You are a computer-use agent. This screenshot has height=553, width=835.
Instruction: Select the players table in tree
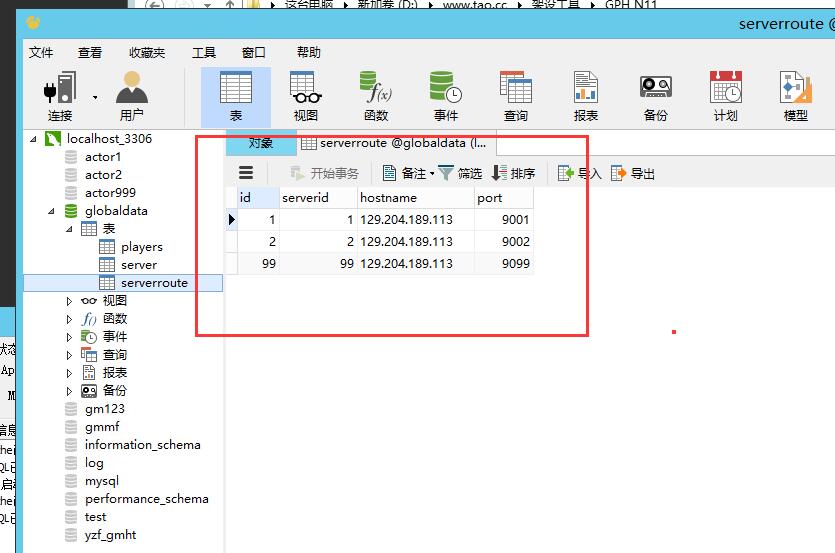141,247
